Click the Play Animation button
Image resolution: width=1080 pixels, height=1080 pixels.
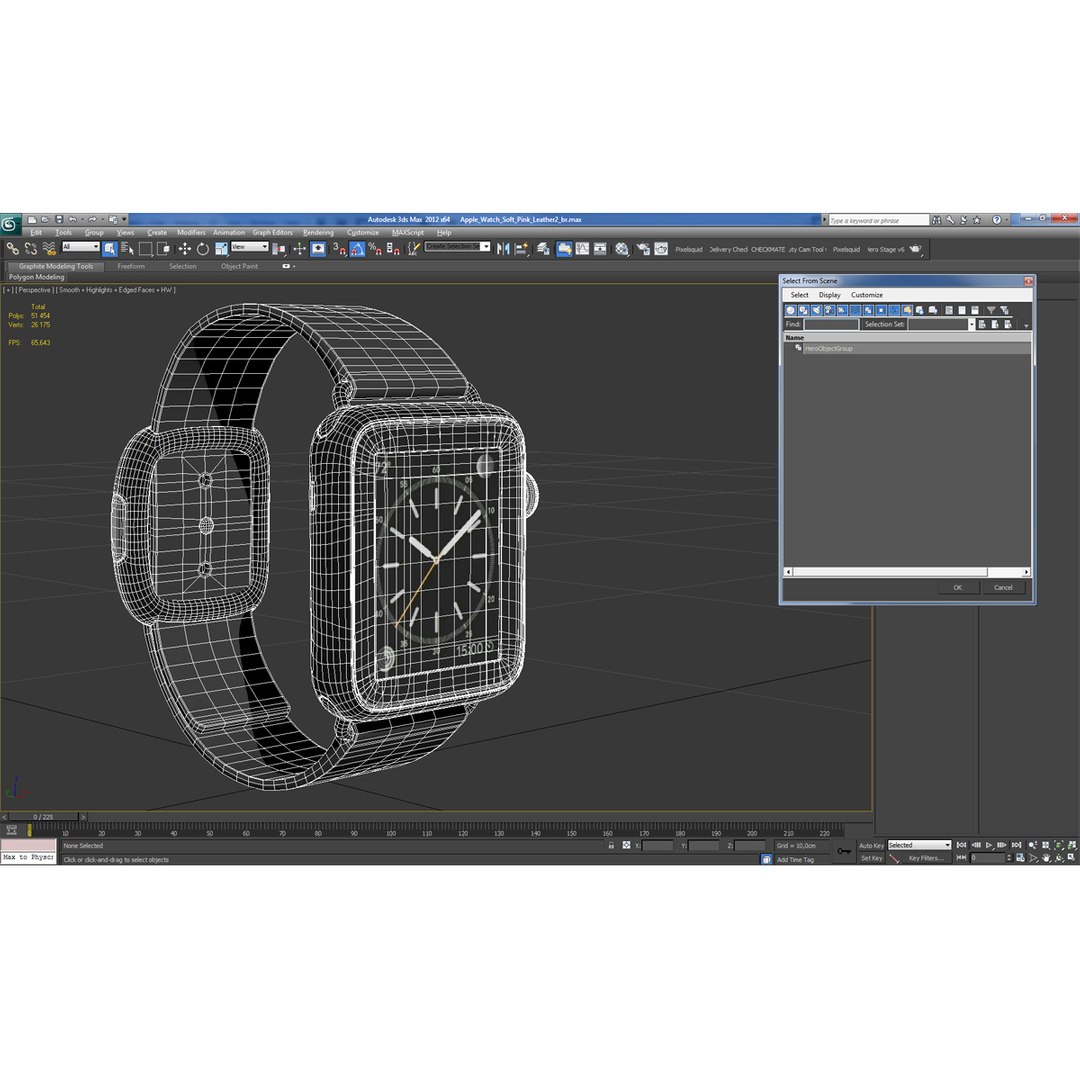coord(988,845)
